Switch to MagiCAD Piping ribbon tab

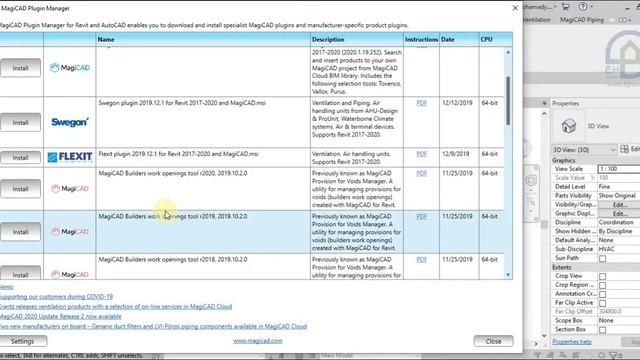click(x=582, y=20)
